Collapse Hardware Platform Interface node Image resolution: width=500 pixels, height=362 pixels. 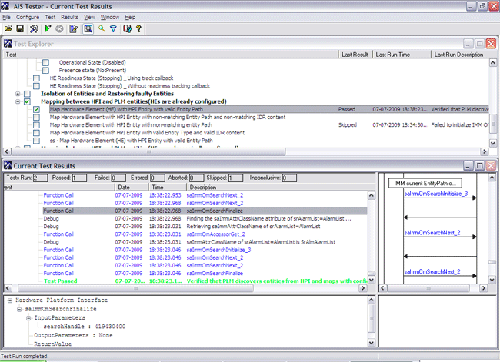[x=10, y=300]
